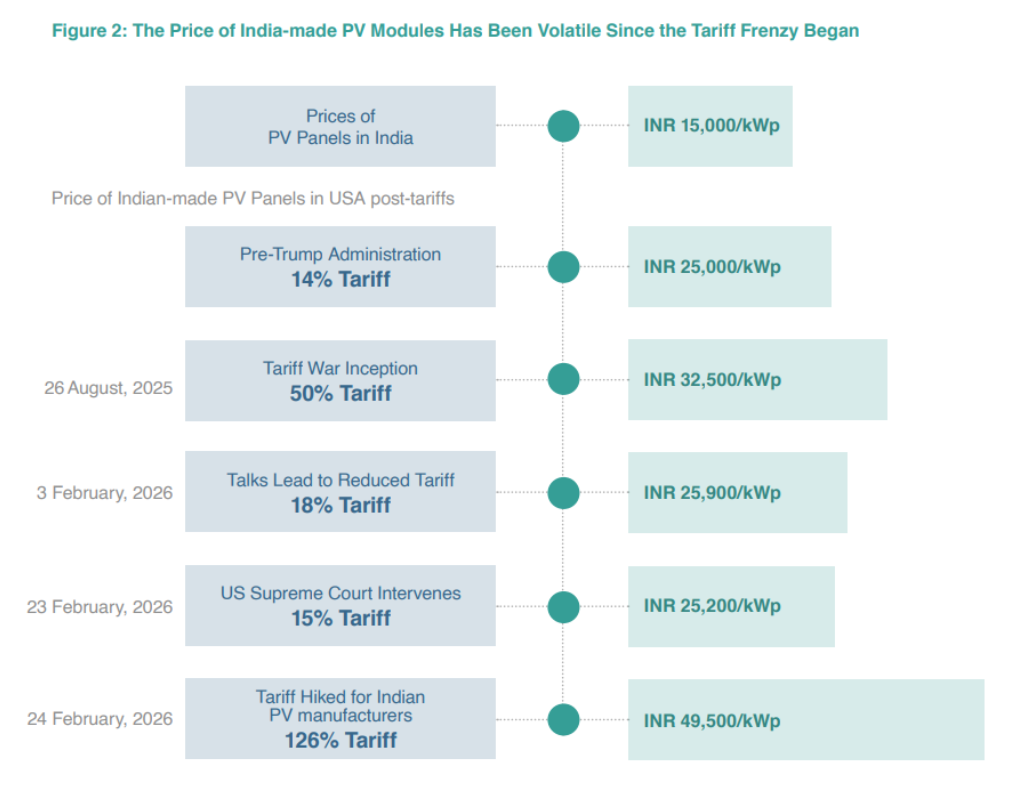Click the dot next to 18% Tariff row
This screenshot has height=798, width=1021.
point(563,493)
